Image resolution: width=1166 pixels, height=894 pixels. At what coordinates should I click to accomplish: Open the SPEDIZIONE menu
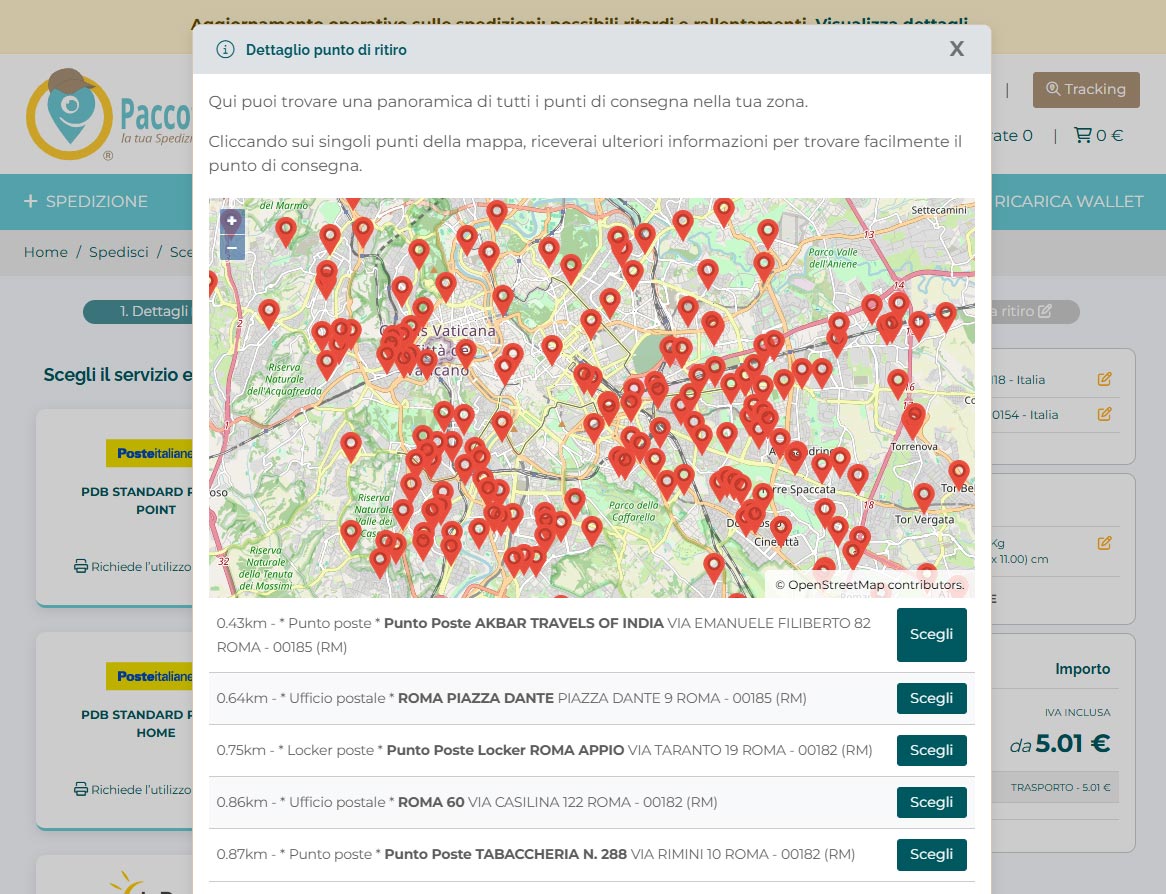[x=86, y=202]
